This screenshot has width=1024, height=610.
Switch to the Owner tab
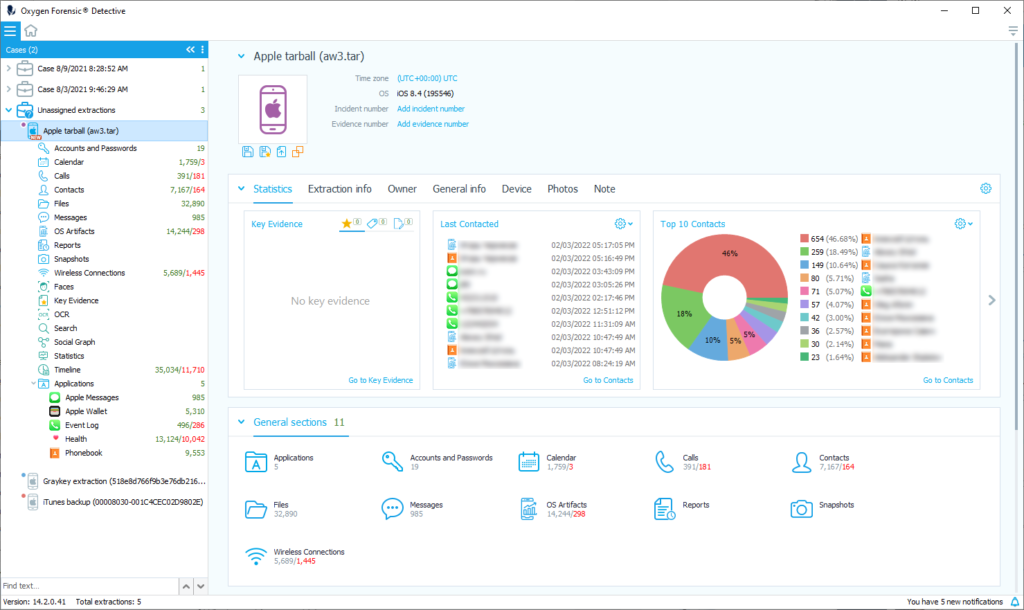tap(402, 189)
